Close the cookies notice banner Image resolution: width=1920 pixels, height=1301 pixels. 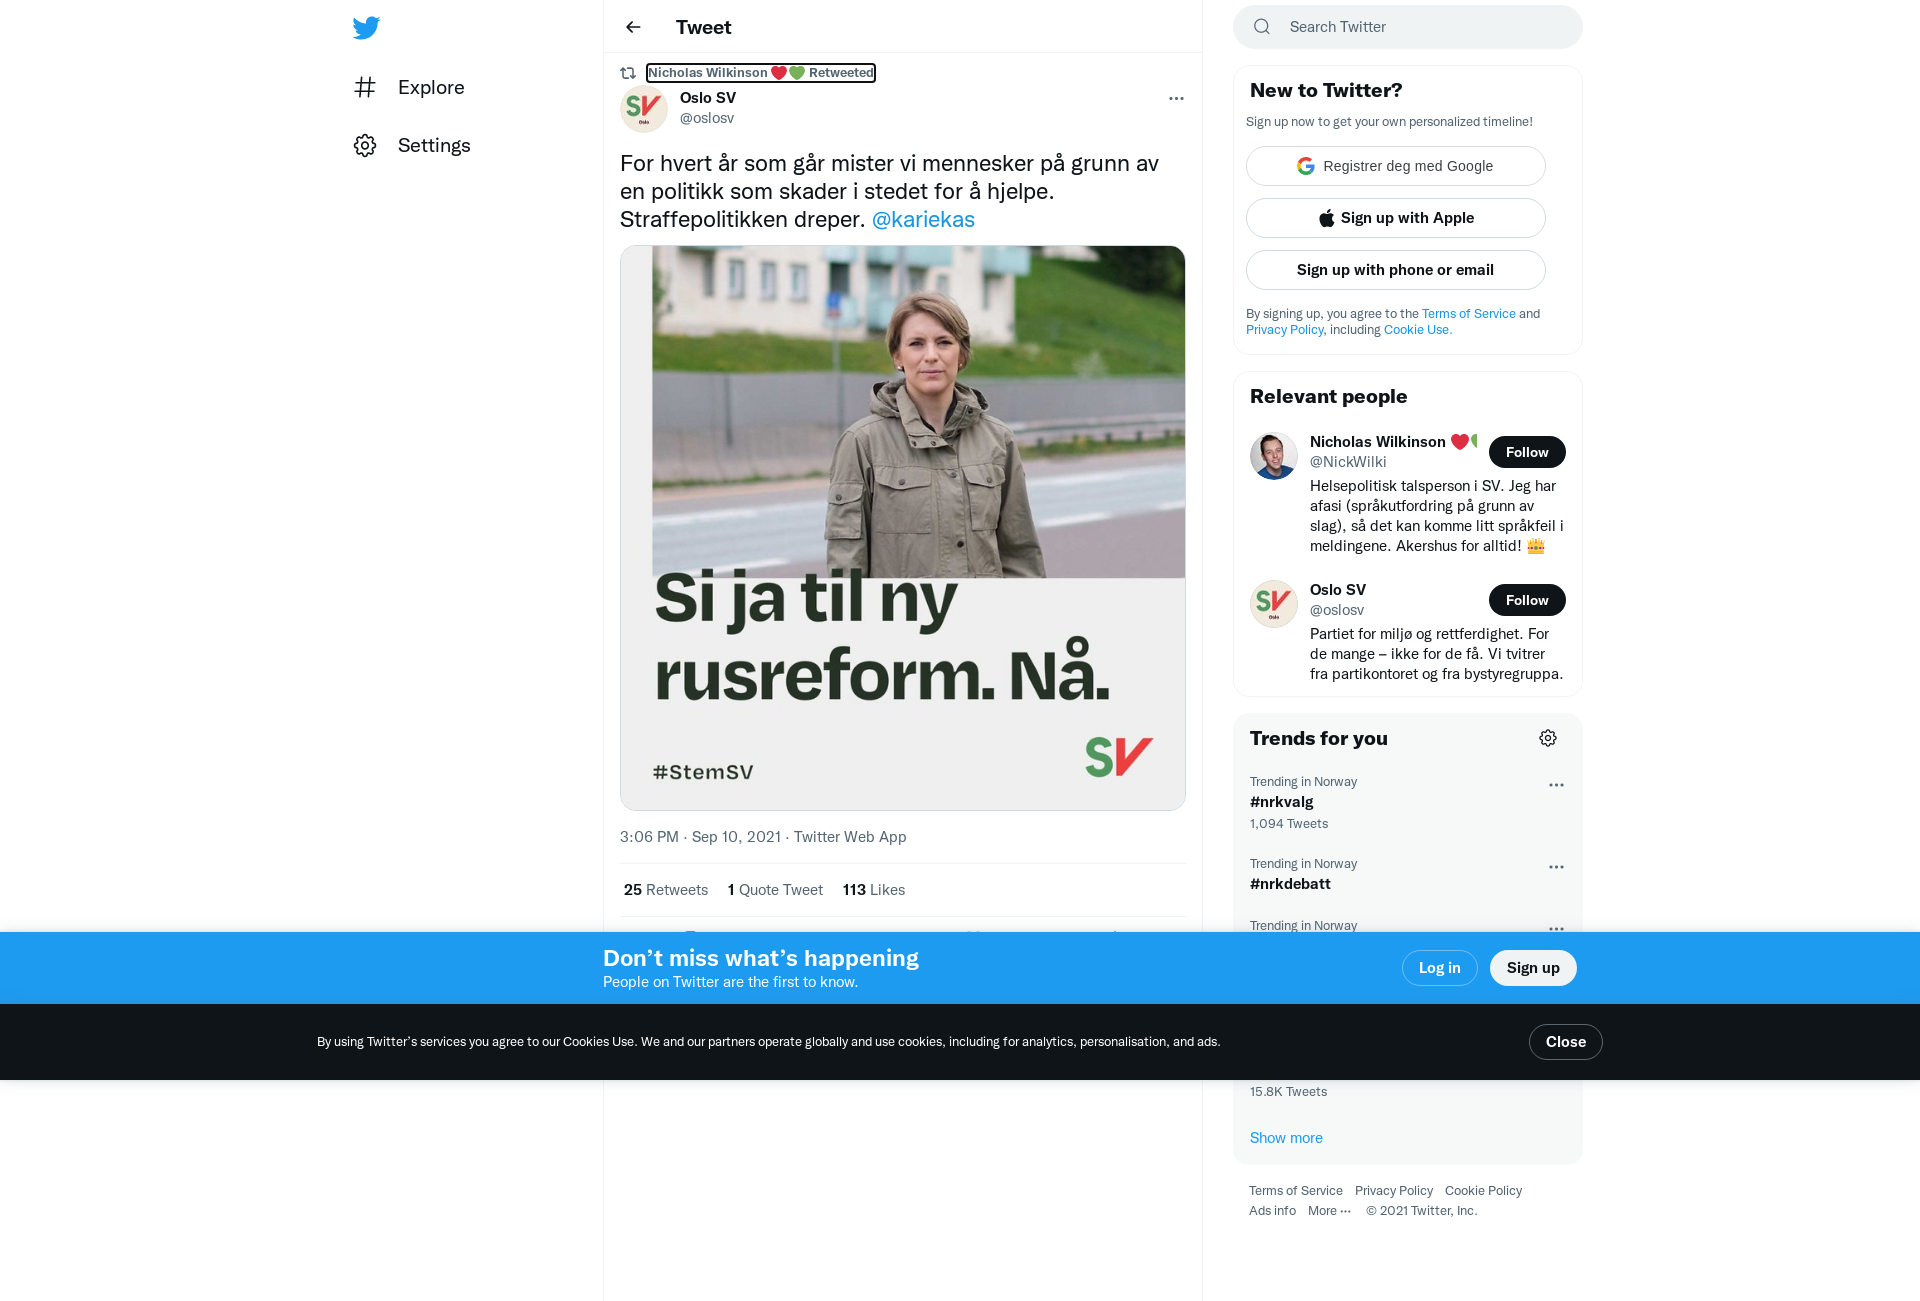coord(1566,1042)
